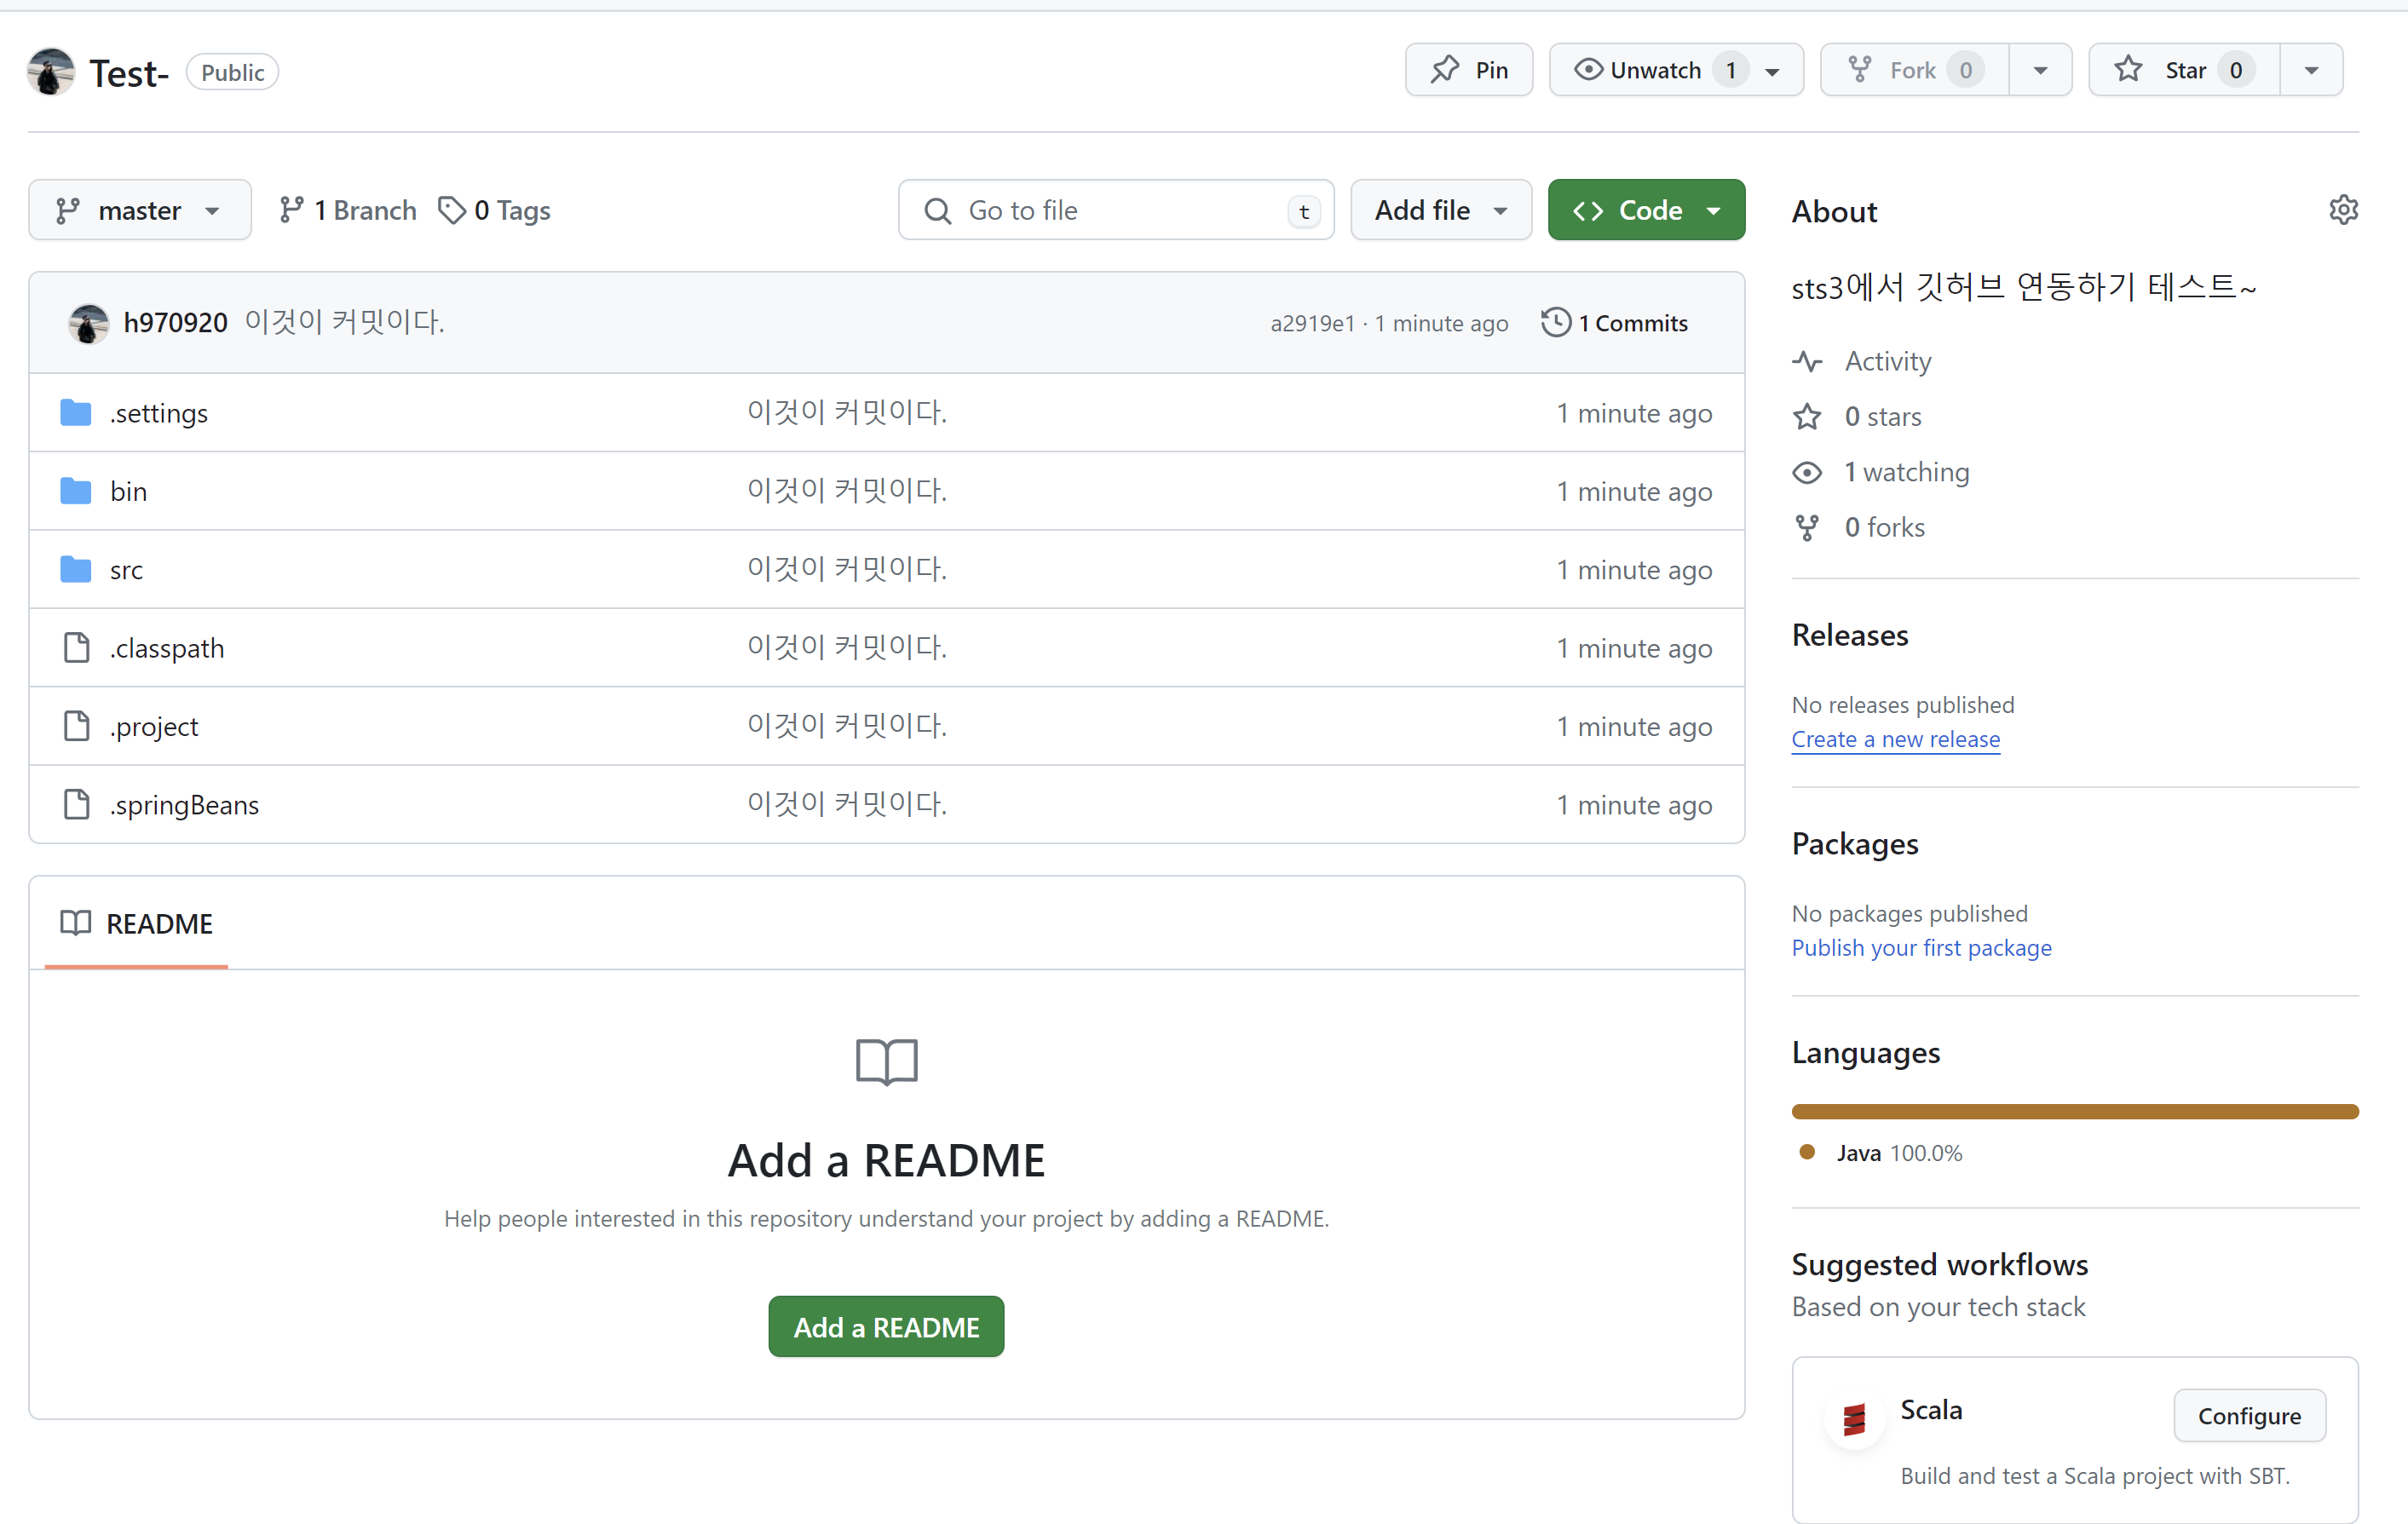Open About settings gear icon
2408x1524 pixels.
point(2343,210)
